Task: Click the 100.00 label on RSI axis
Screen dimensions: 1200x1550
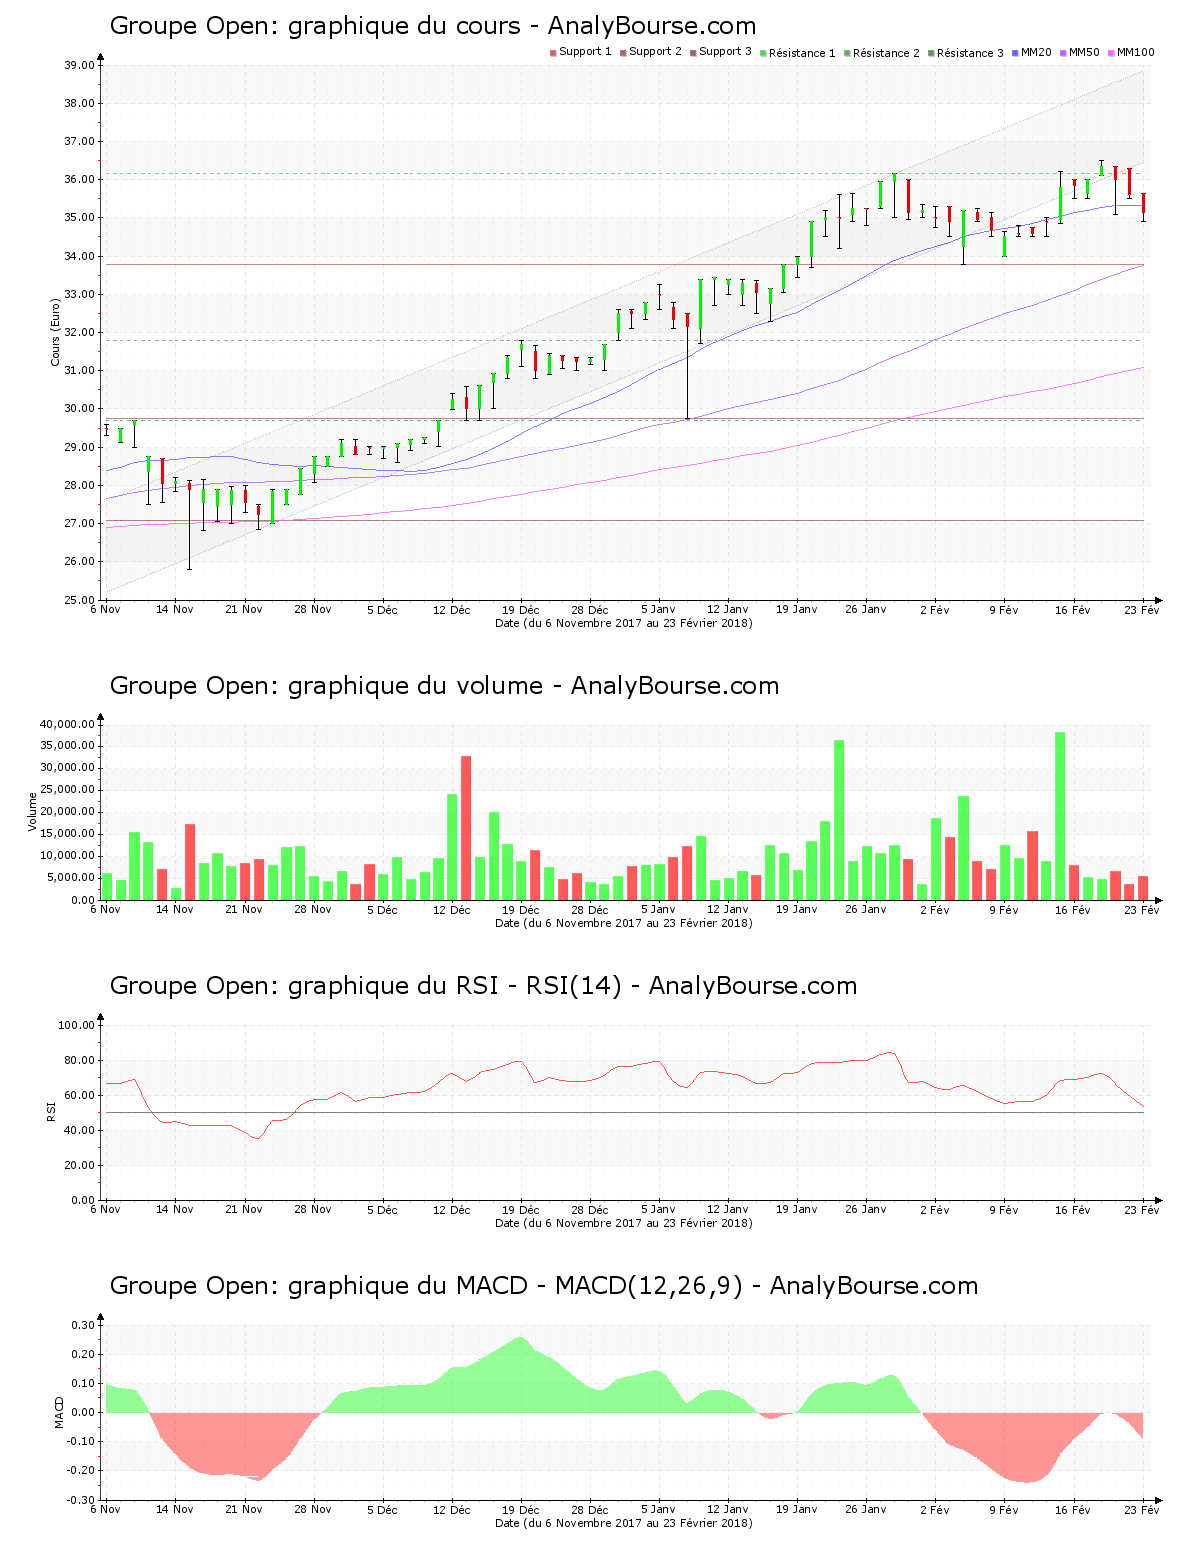Action: [77, 1025]
